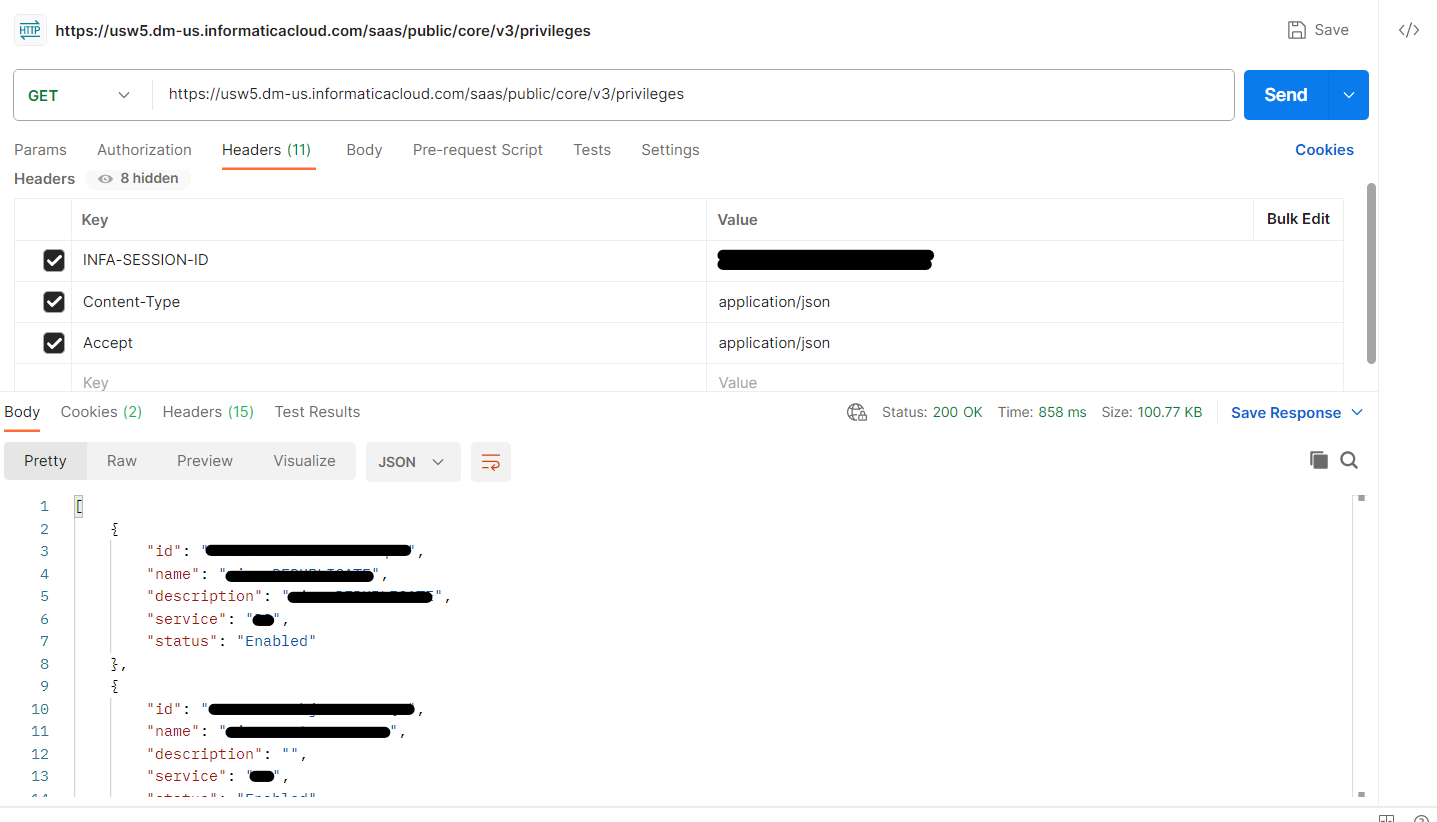Click the network globe icon near Status
Screen dimensions: 1437x822
[857, 412]
